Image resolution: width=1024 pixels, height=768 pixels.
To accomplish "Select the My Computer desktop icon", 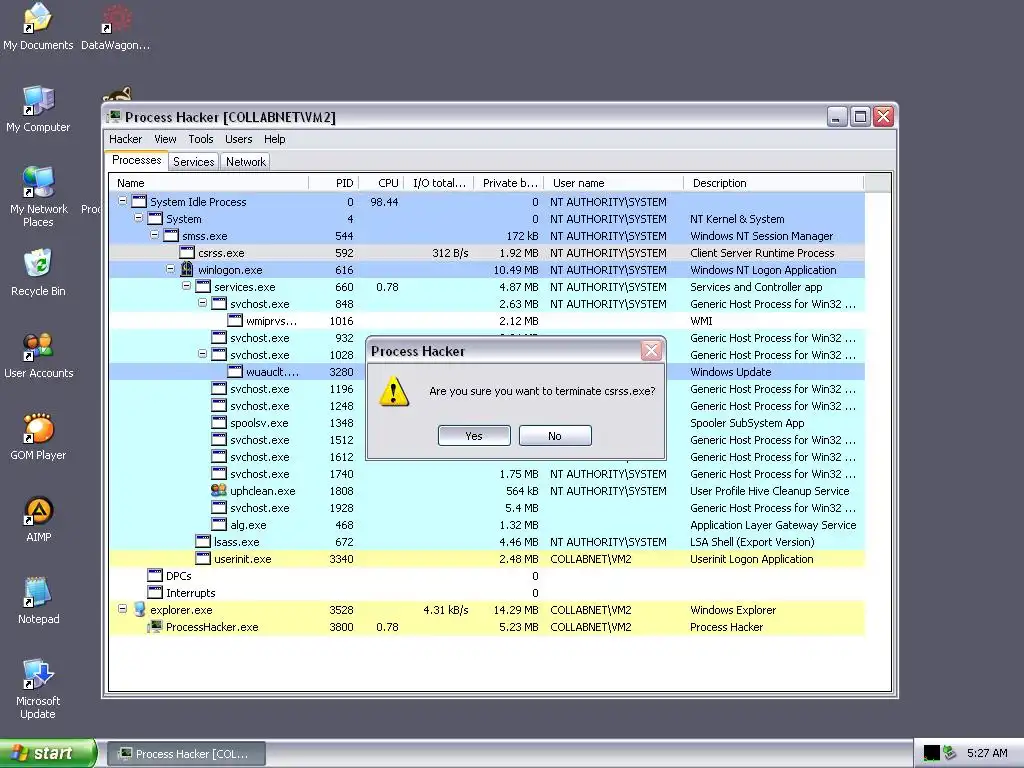I will (38, 108).
